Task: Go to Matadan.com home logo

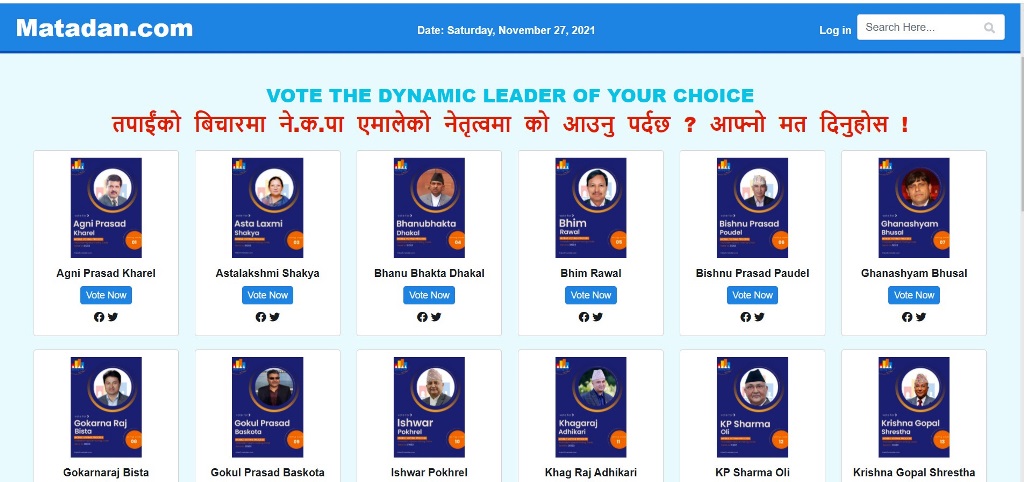Action: pyautogui.click(x=104, y=28)
